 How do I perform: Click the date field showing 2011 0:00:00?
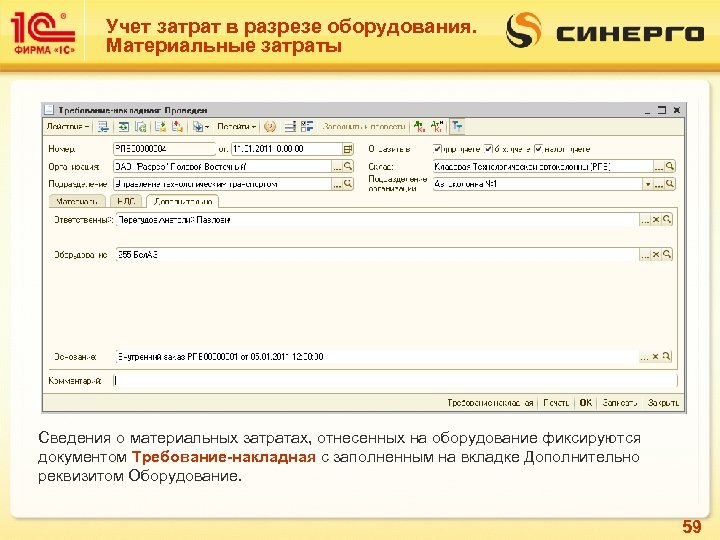pos(287,149)
